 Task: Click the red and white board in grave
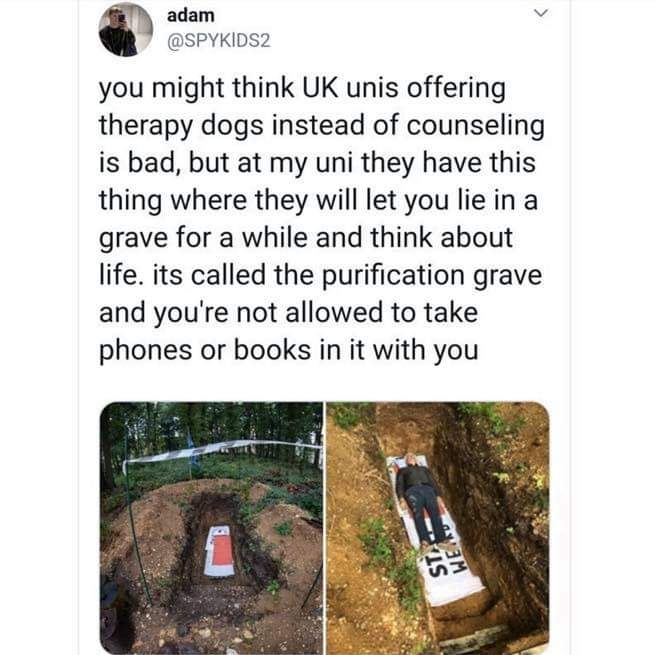219,551
